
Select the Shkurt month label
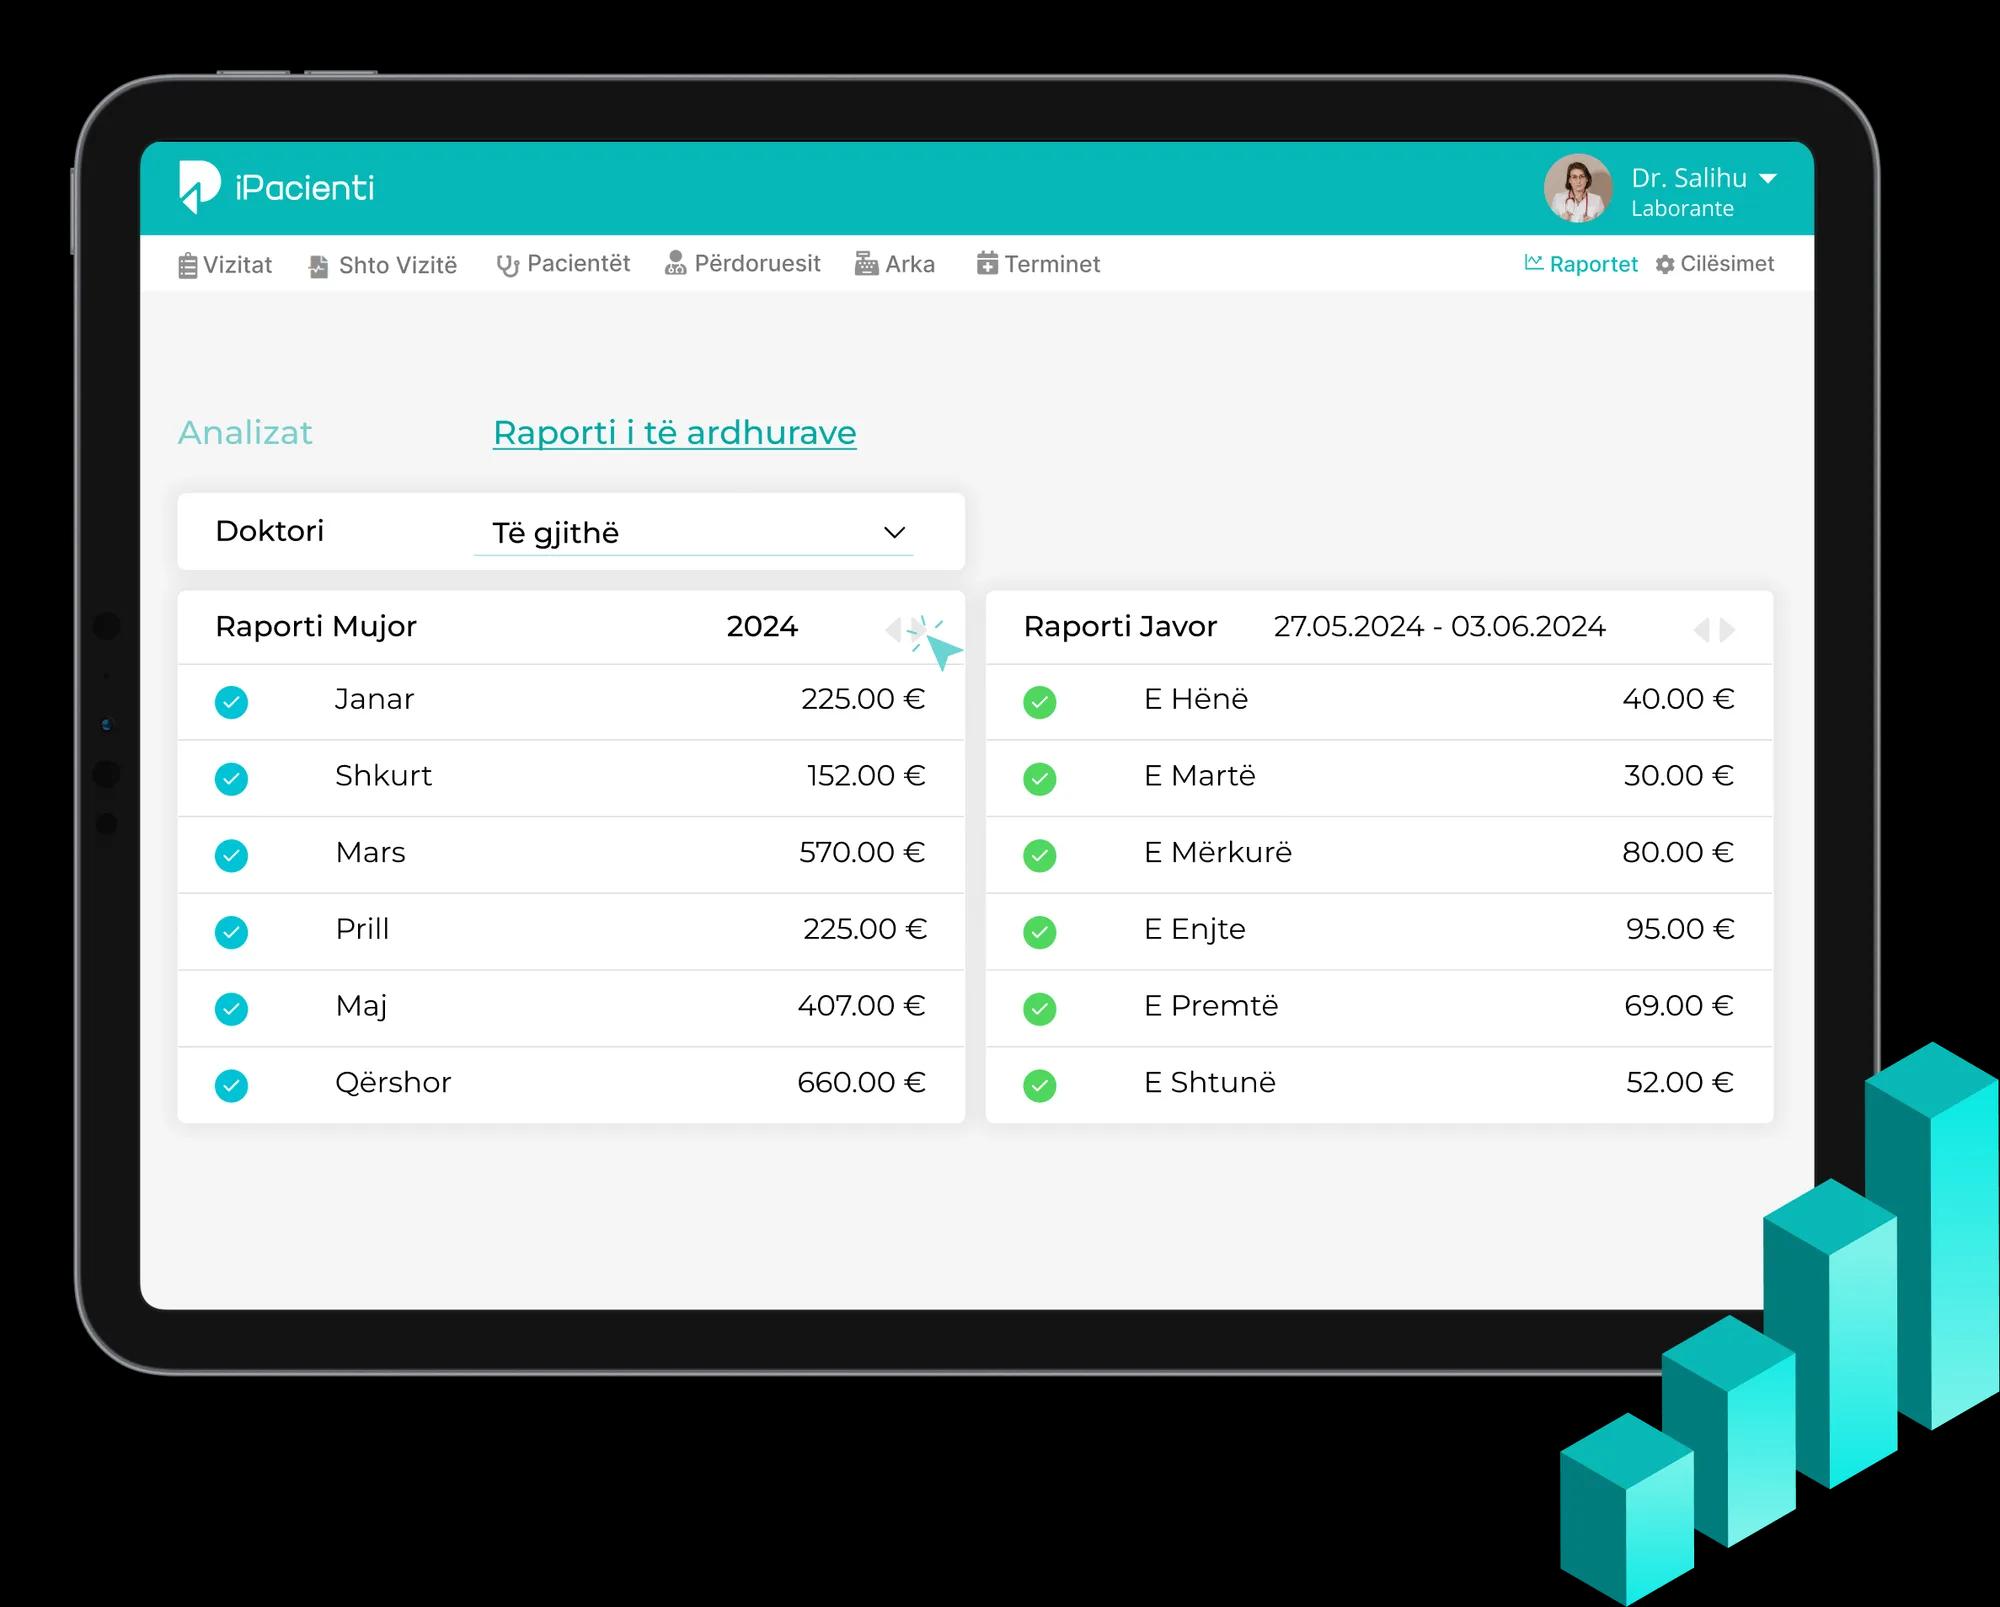pos(384,776)
